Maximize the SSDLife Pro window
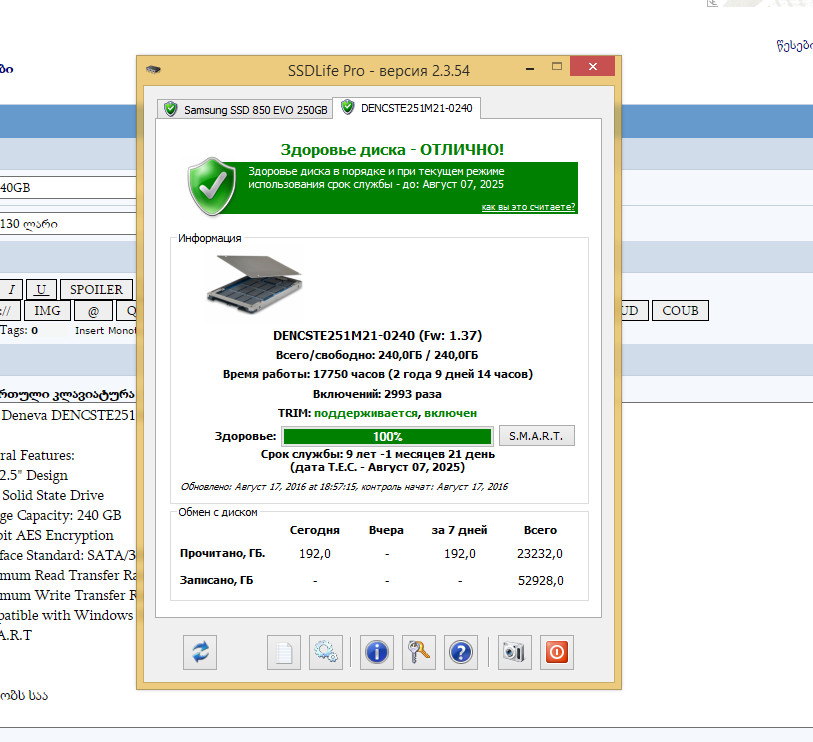 557,67
